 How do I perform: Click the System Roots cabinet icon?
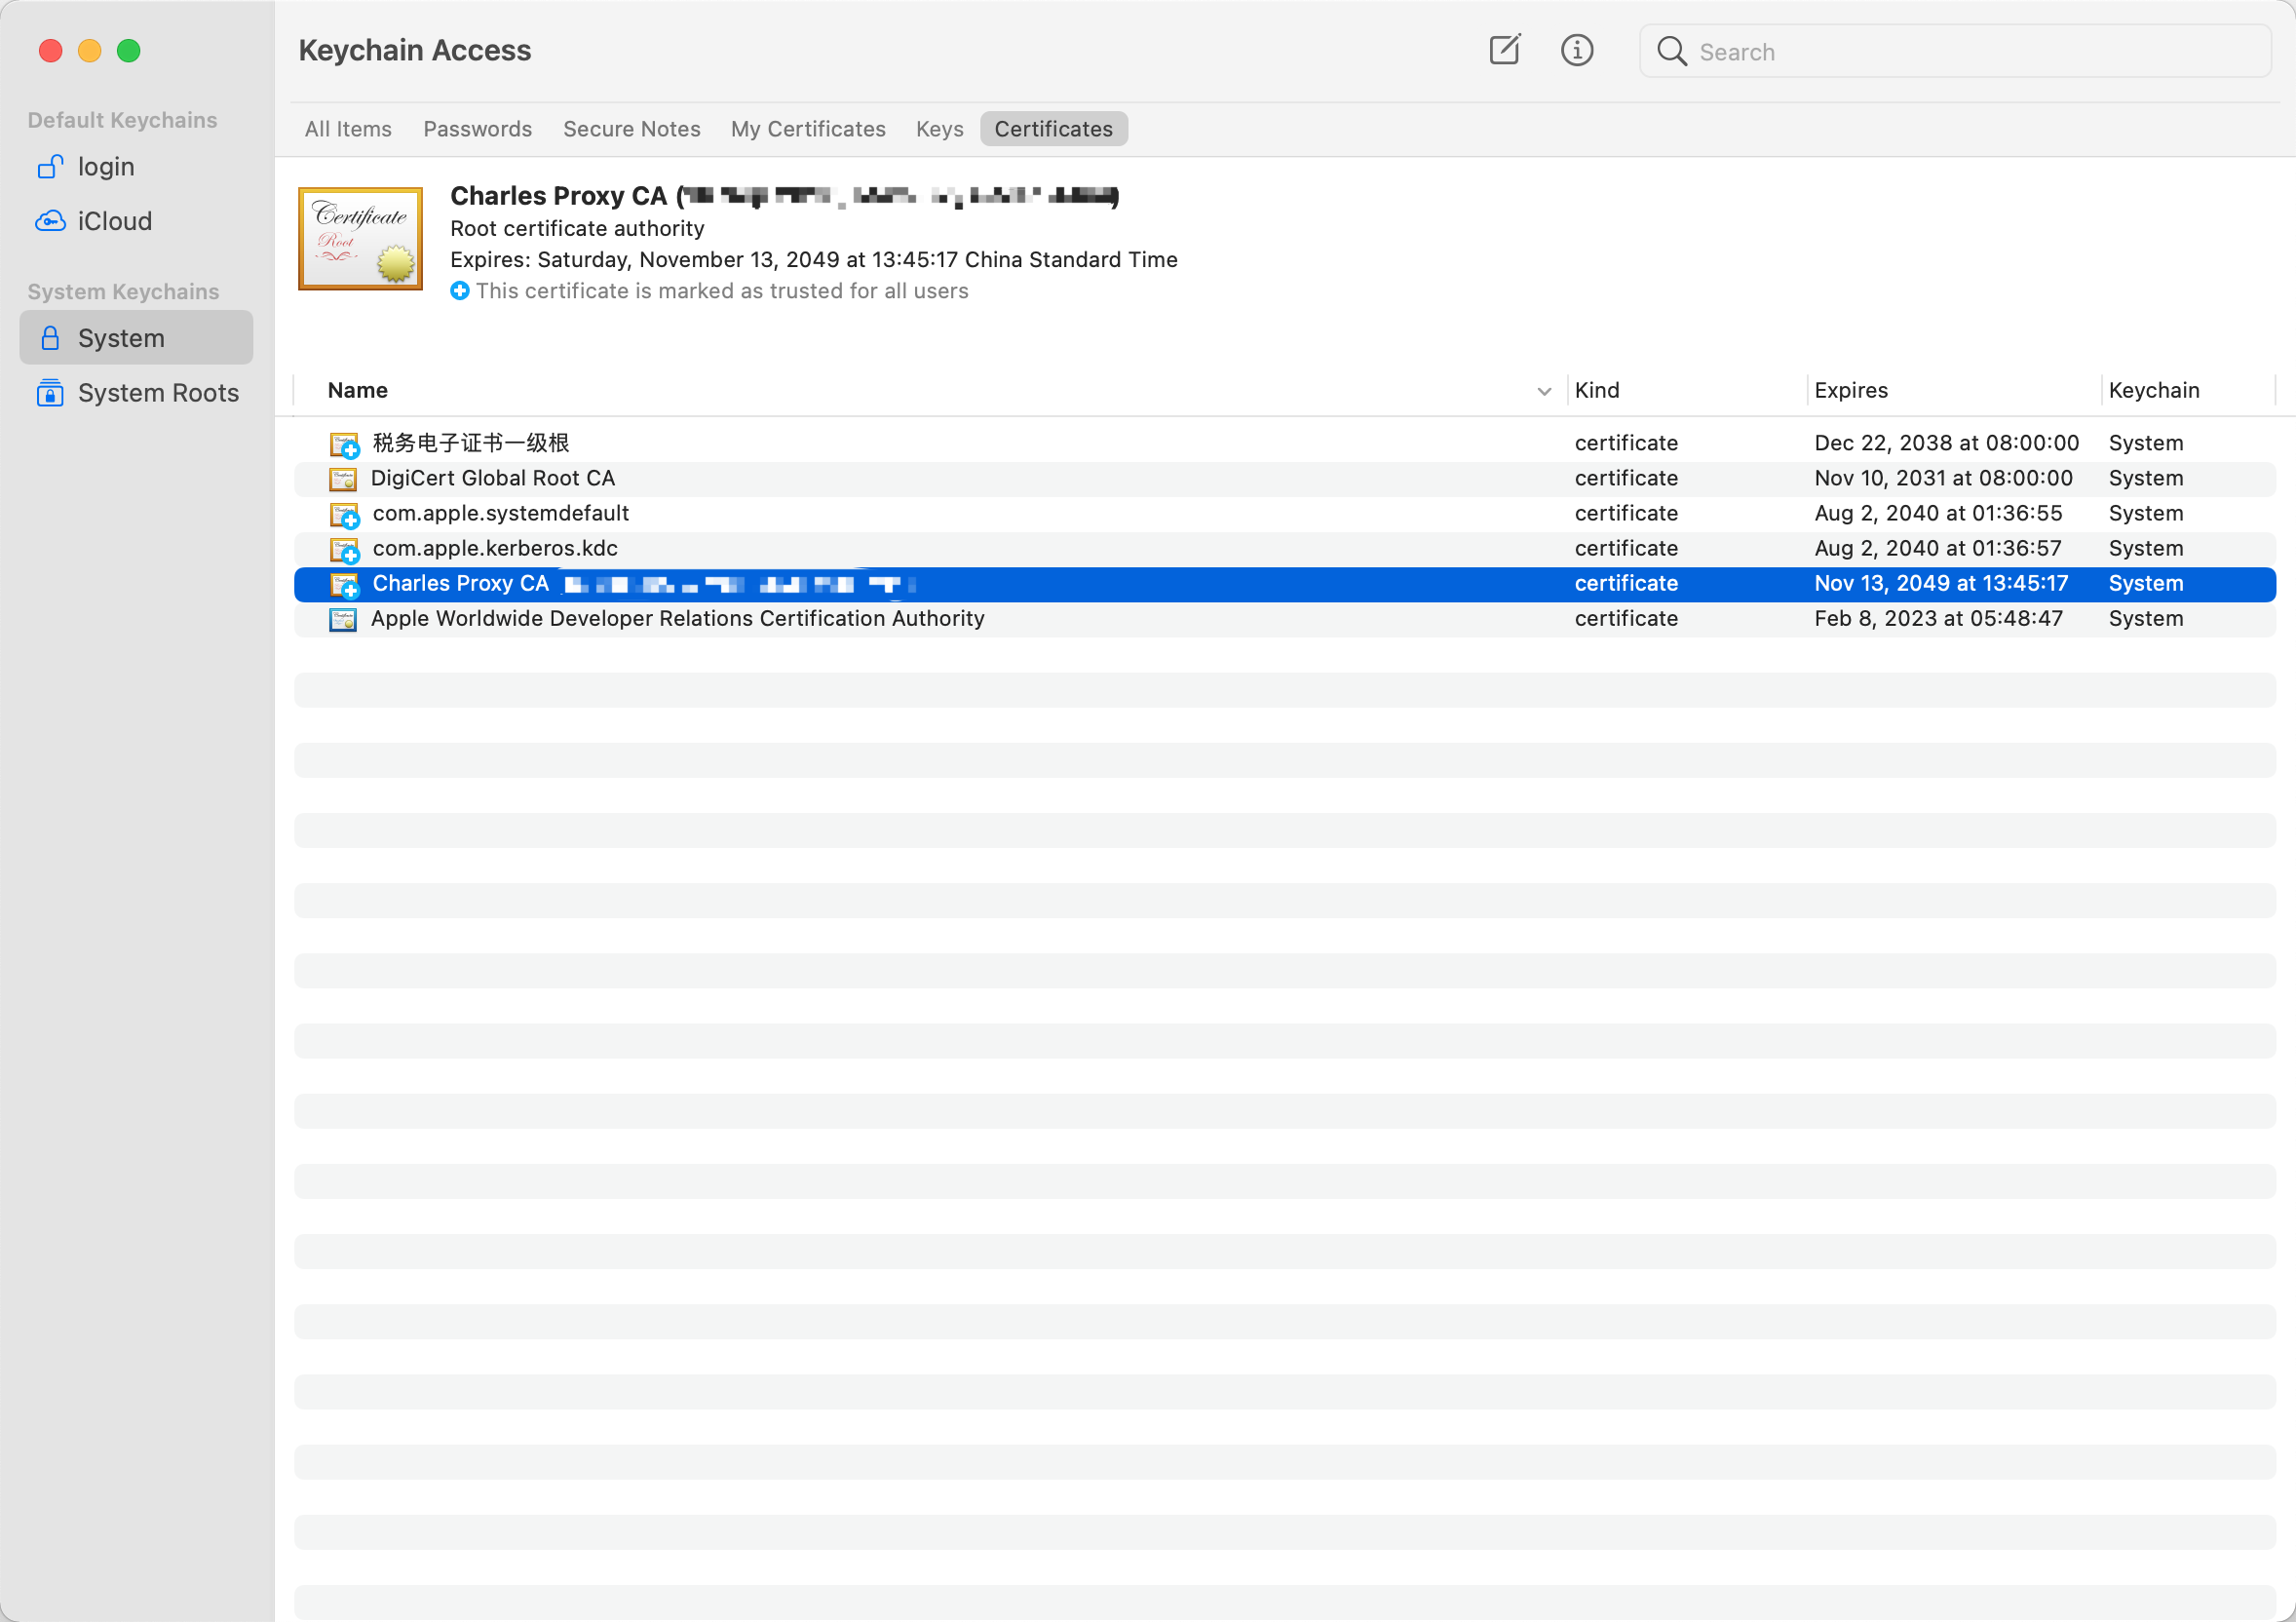[x=50, y=393]
